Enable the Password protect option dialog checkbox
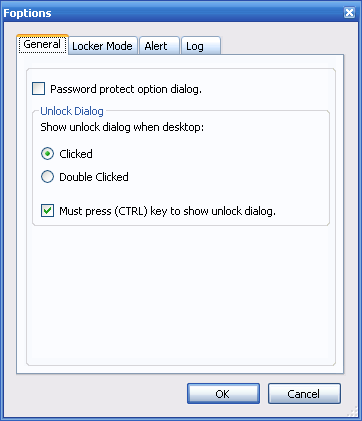 pyautogui.click(x=39, y=89)
